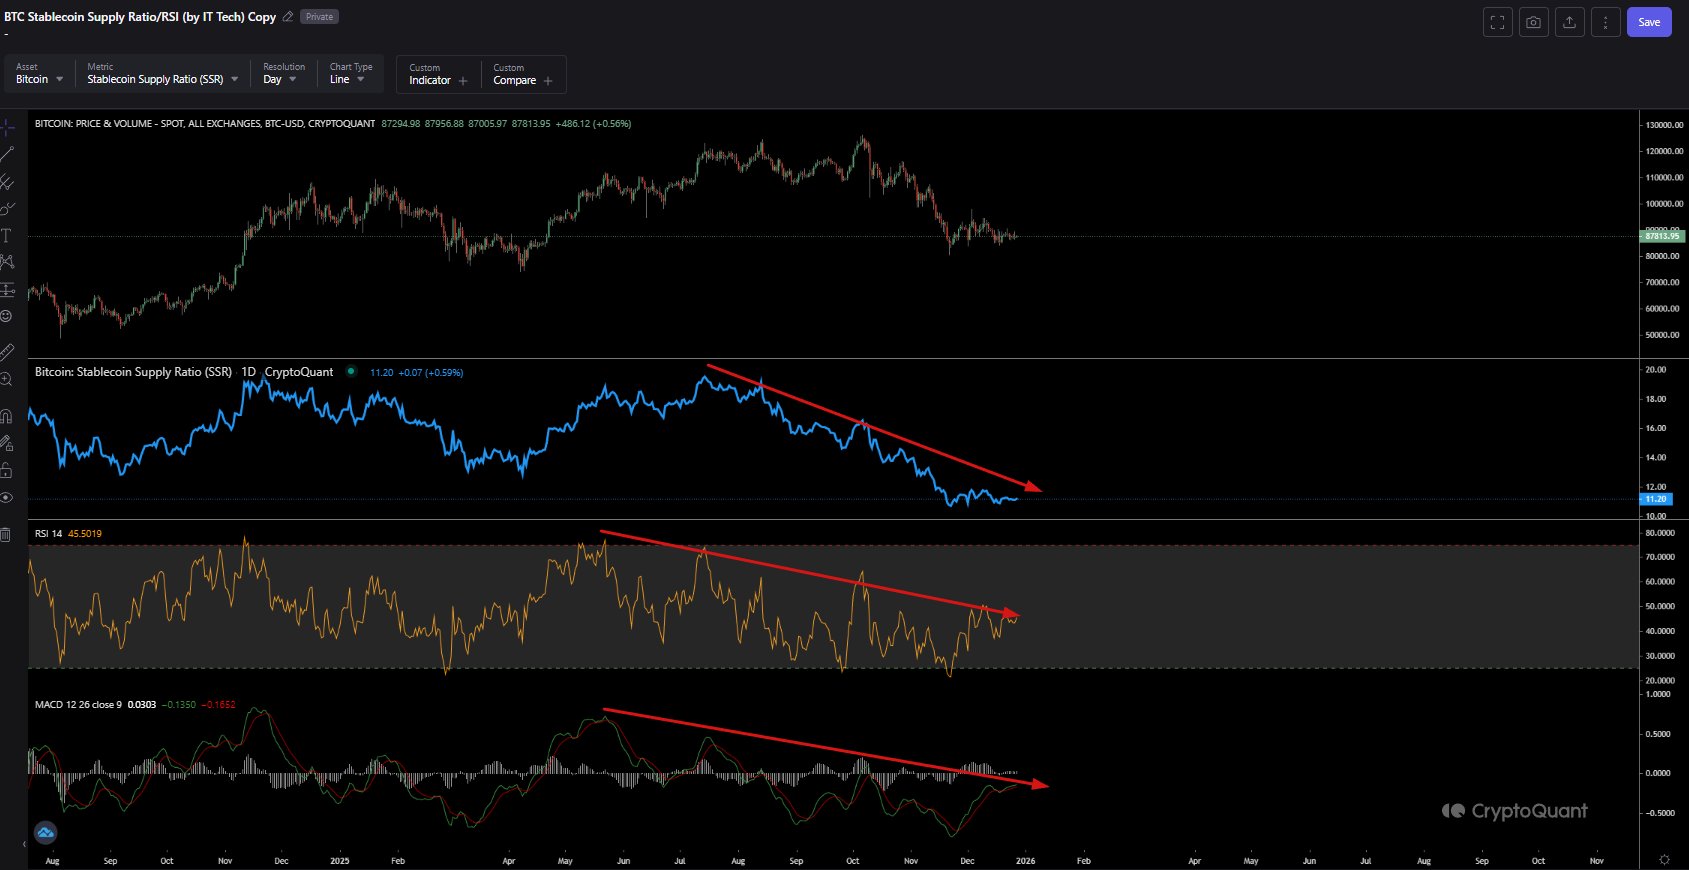Image resolution: width=1689 pixels, height=870 pixels.
Task: Click the RSI value 45.5019
Action: pyautogui.click(x=85, y=534)
